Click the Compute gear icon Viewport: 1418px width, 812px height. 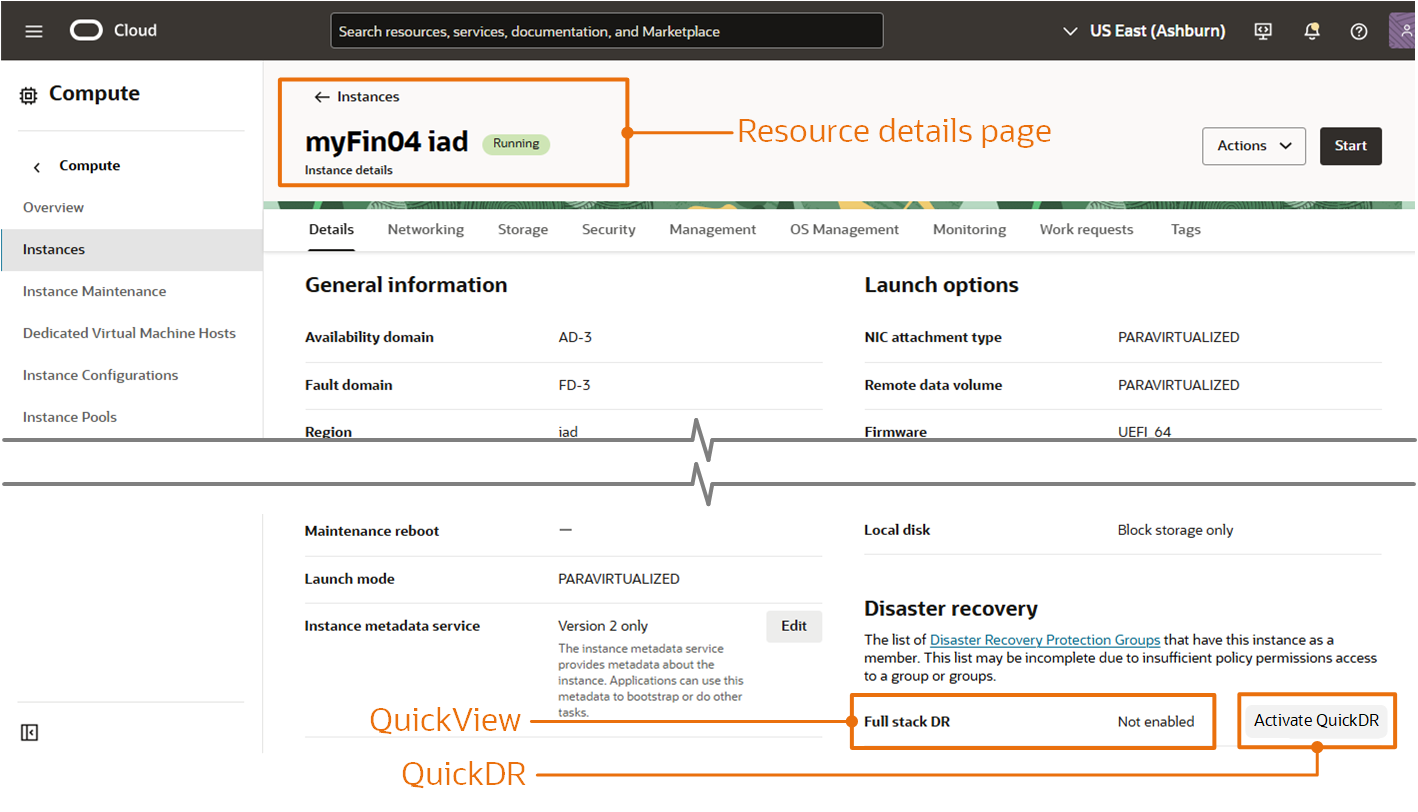point(27,93)
